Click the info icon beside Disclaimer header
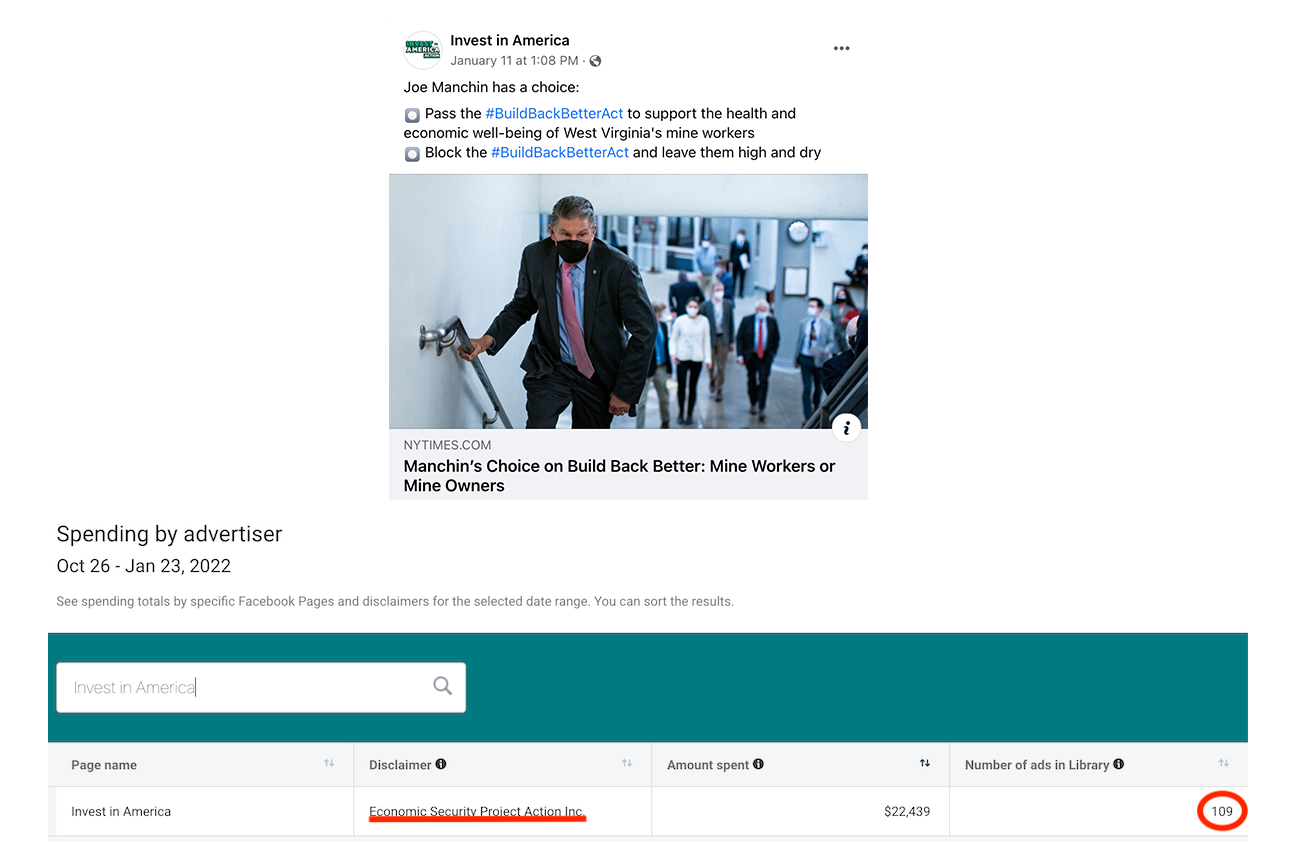 441,765
